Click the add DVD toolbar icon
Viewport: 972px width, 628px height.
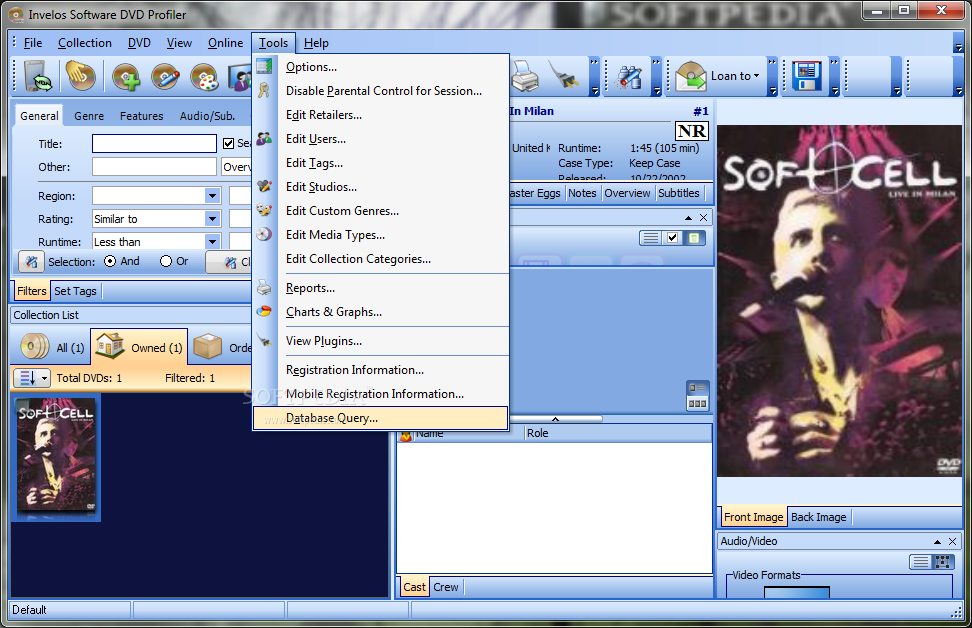point(126,77)
